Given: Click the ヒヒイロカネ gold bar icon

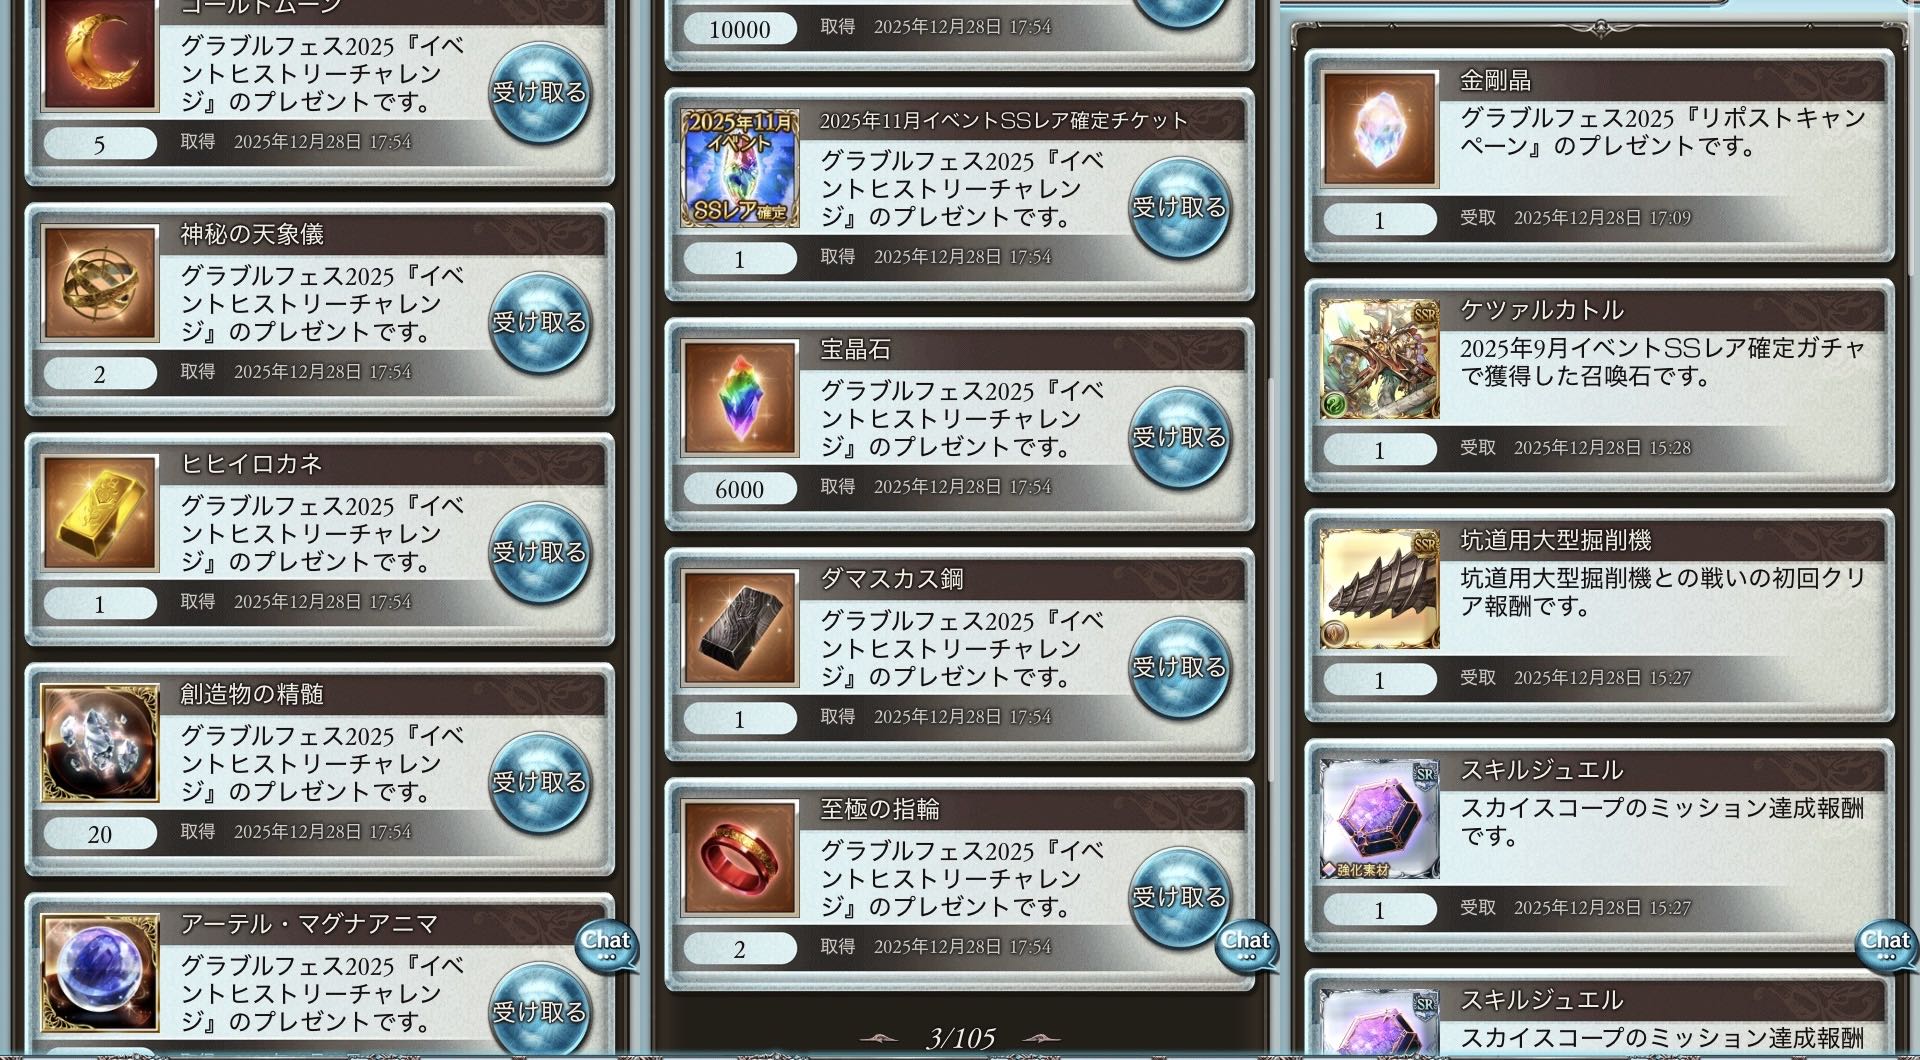Looking at the screenshot, I should [x=100, y=513].
